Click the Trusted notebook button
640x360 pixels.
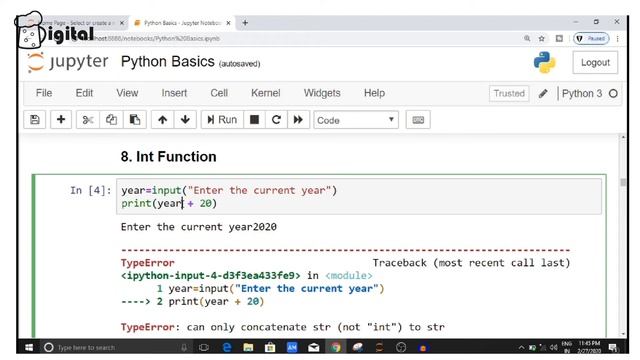509,93
